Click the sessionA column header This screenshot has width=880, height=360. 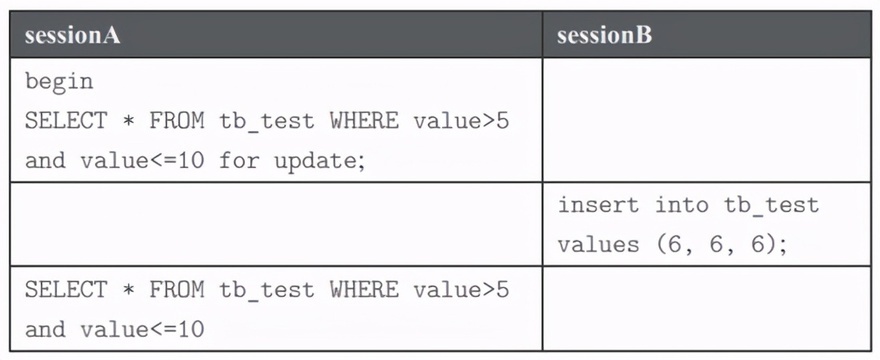click(72, 36)
